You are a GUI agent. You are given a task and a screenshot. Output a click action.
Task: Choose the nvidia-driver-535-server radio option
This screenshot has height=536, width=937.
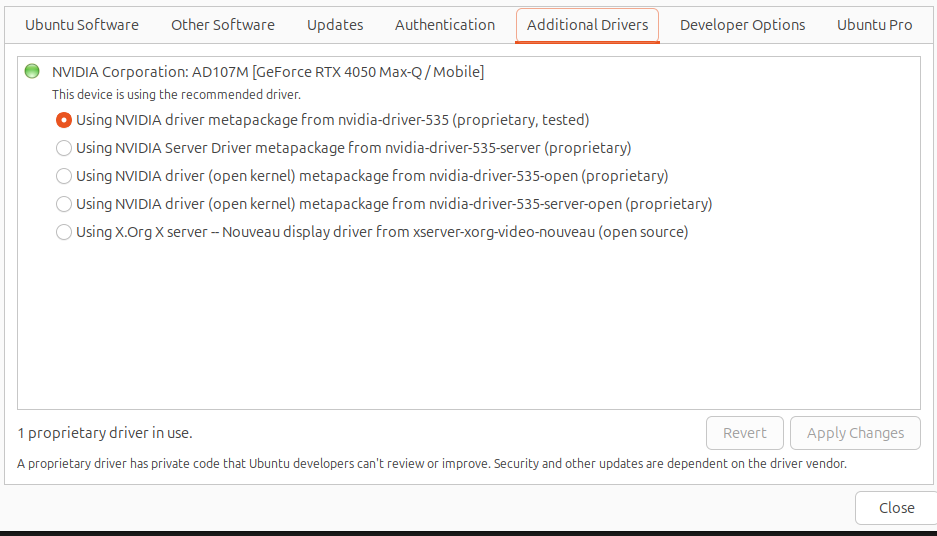pyautogui.click(x=64, y=148)
